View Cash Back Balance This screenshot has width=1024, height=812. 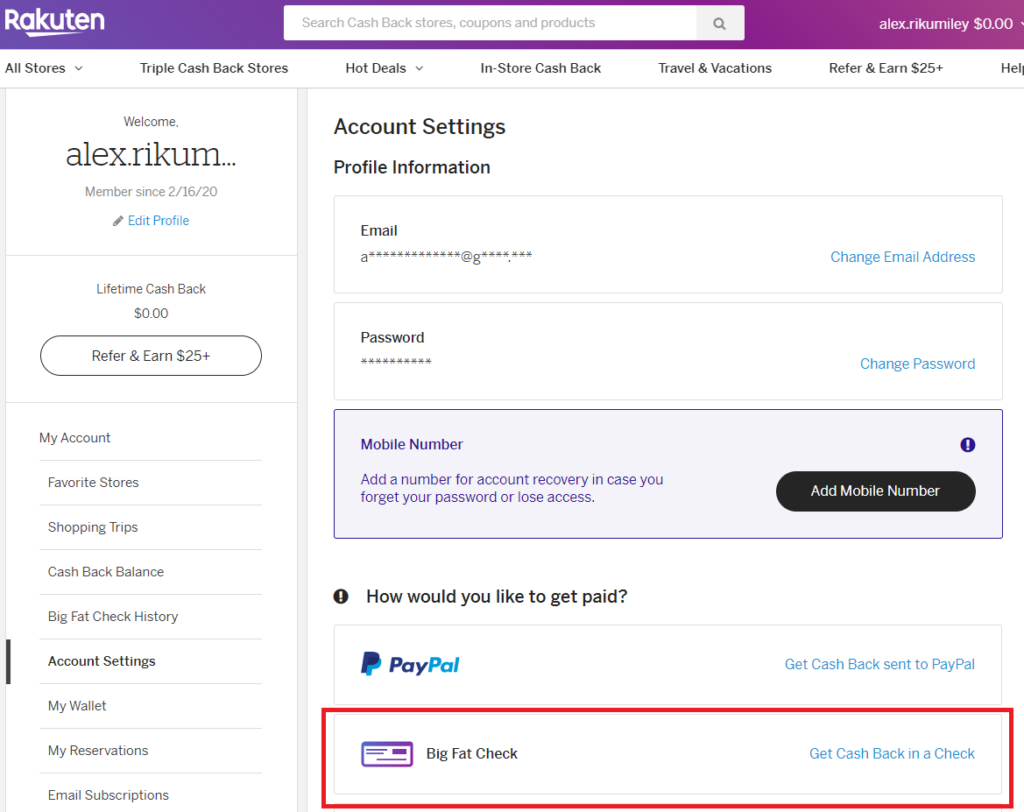pyautogui.click(x=106, y=572)
